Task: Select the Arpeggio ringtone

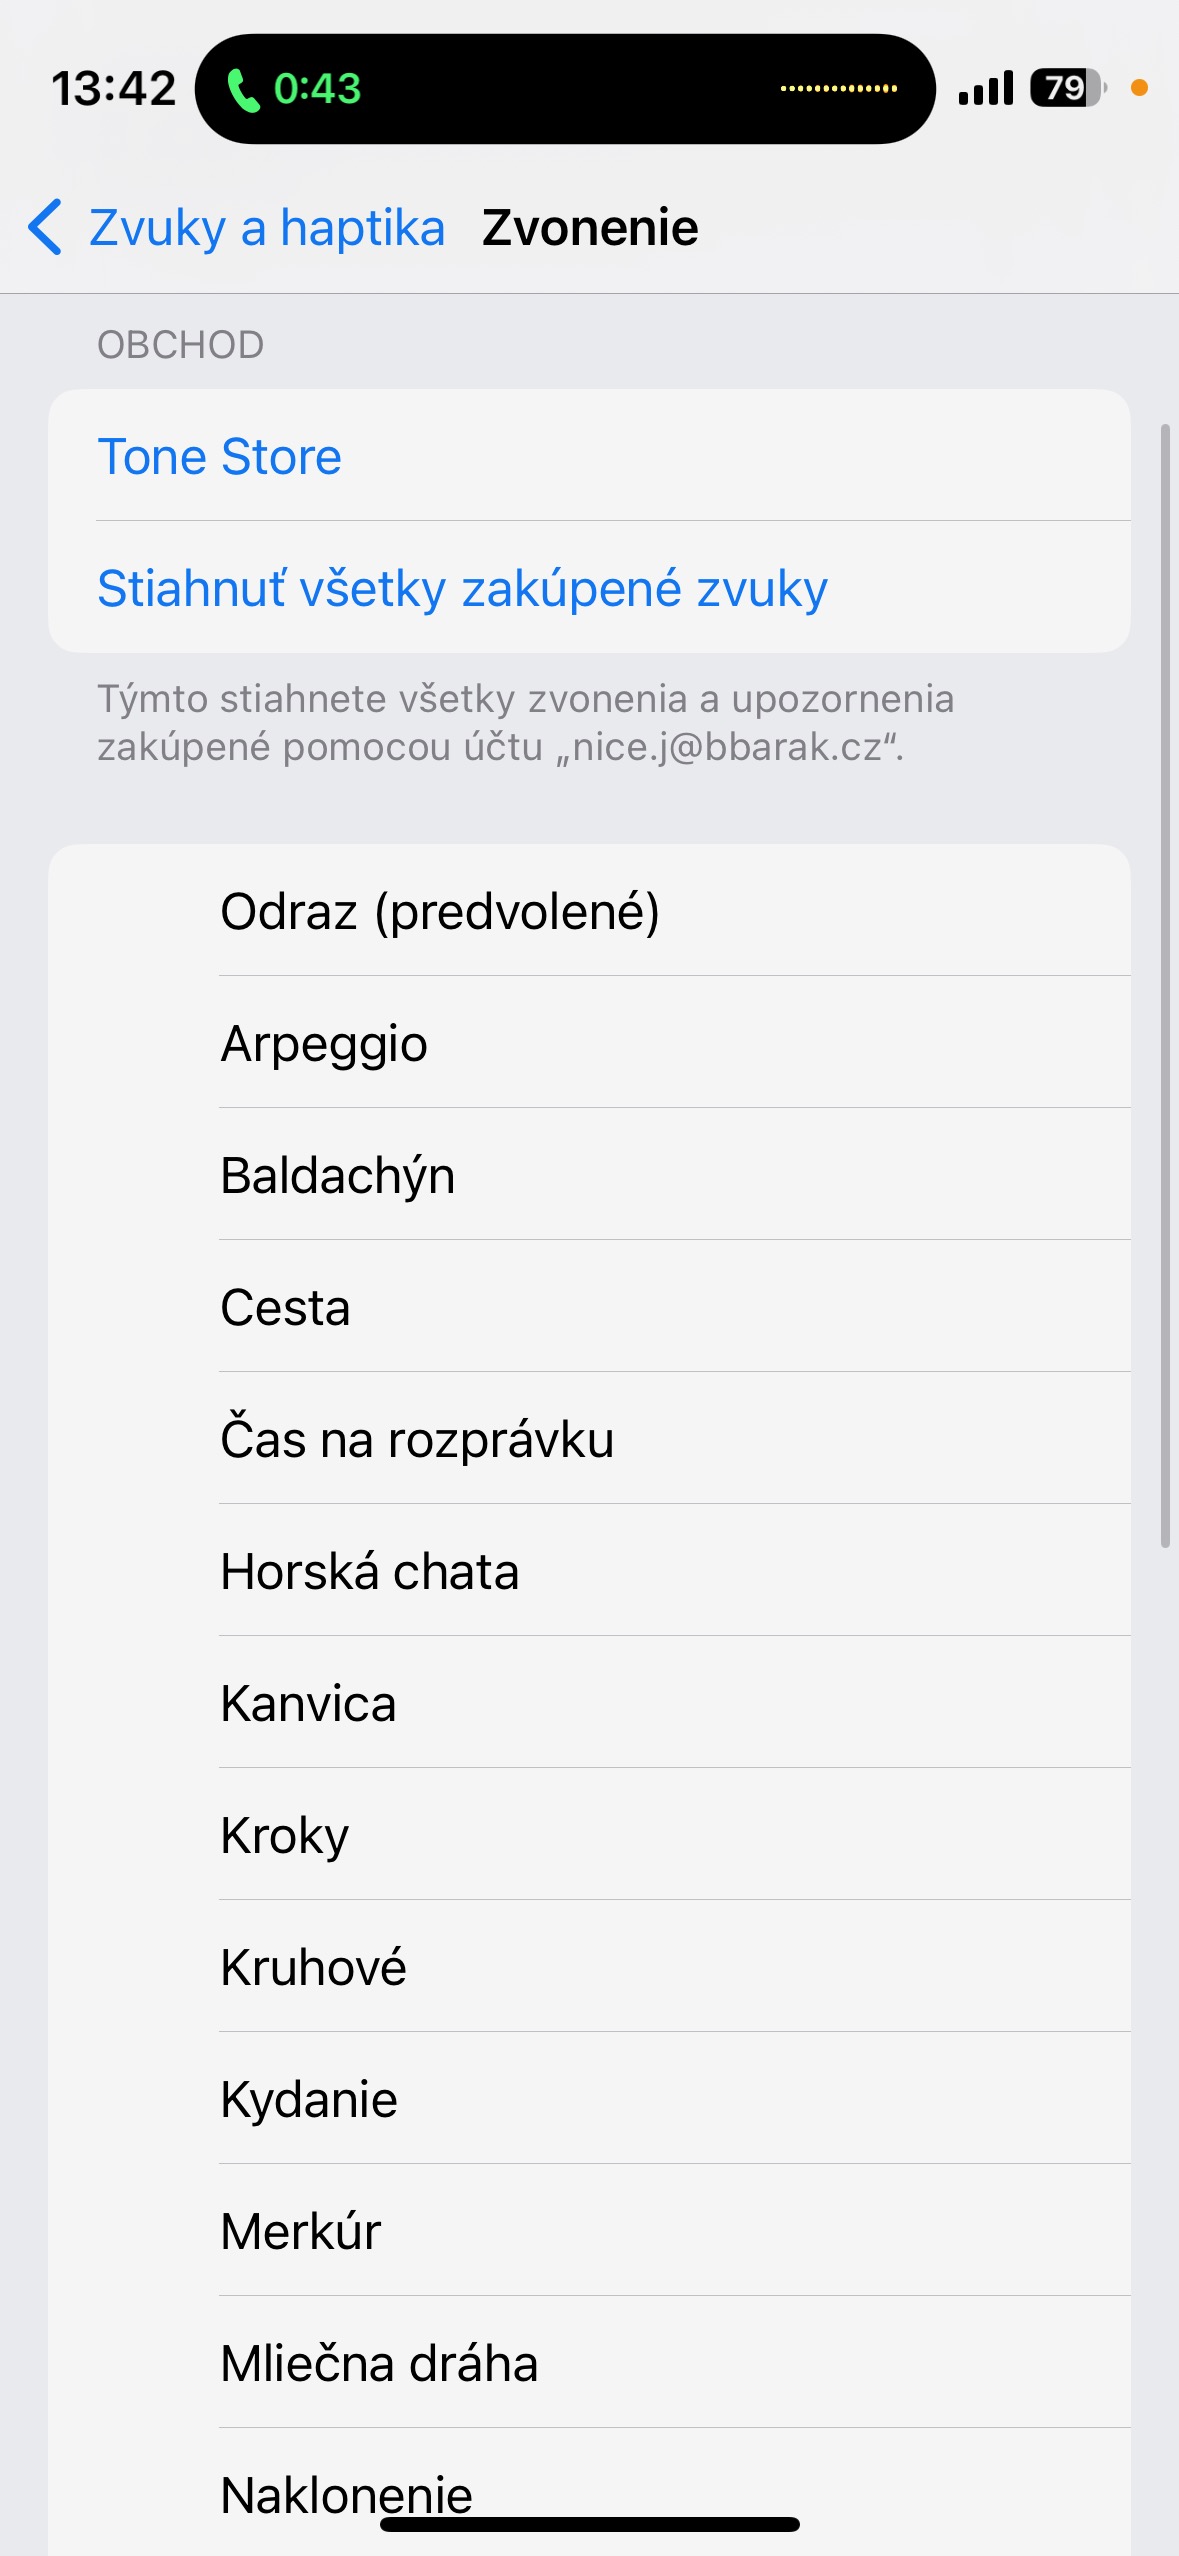Action: pos(324,1044)
